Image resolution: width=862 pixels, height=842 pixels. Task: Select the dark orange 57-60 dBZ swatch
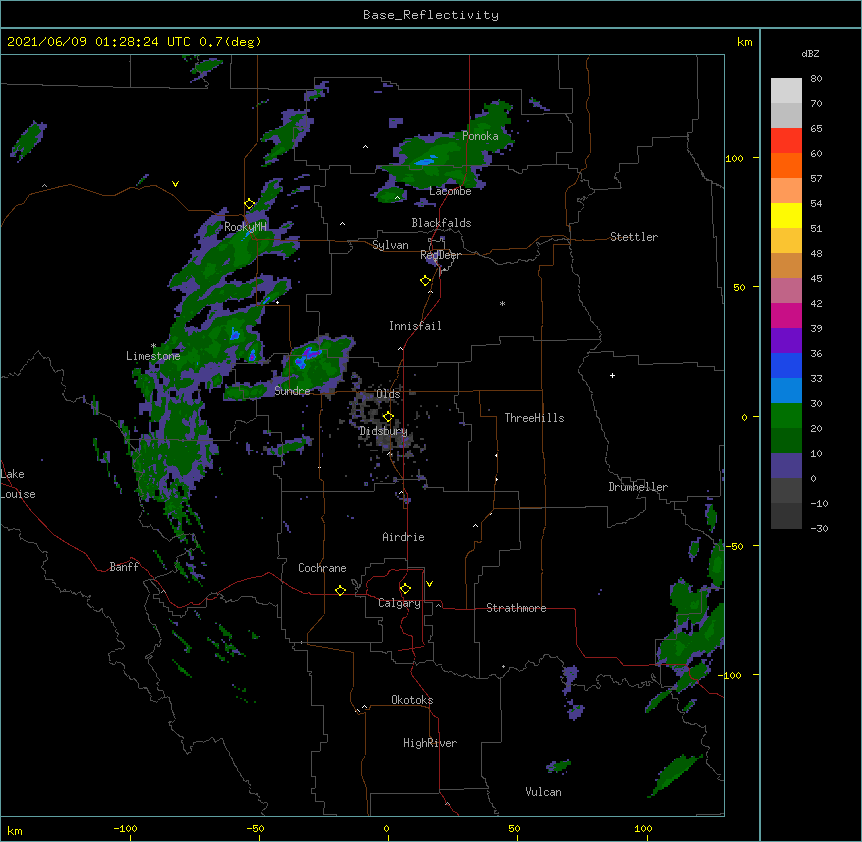pos(786,165)
